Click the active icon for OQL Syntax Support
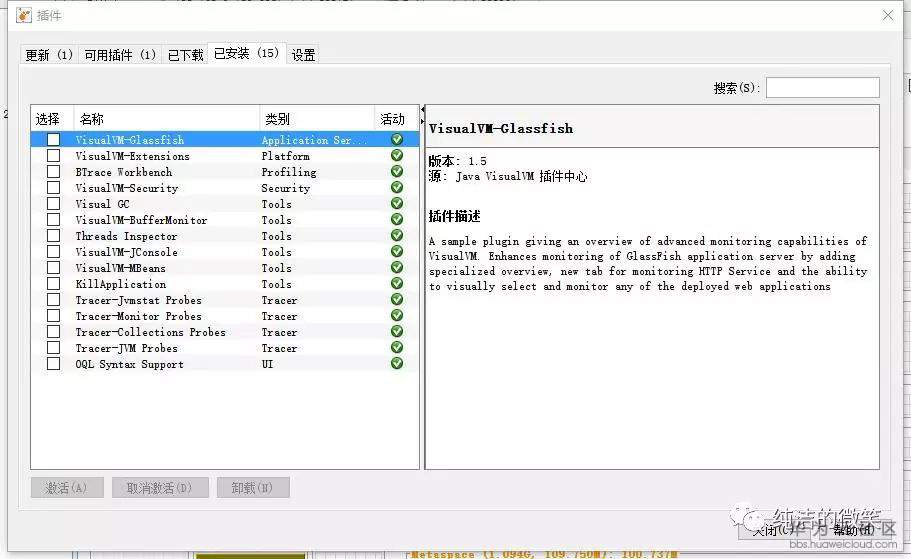Viewport: 911px width, 559px height. click(397, 363)
